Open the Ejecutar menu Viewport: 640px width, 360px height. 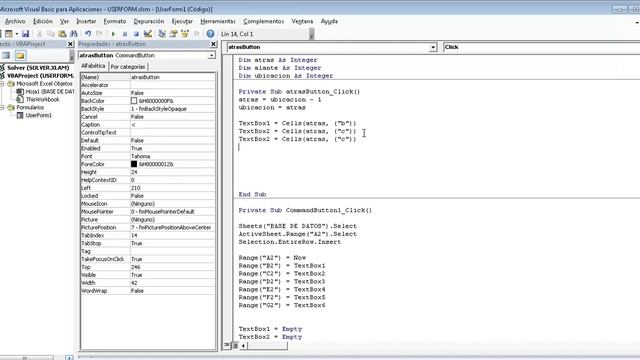click(182, 21)
